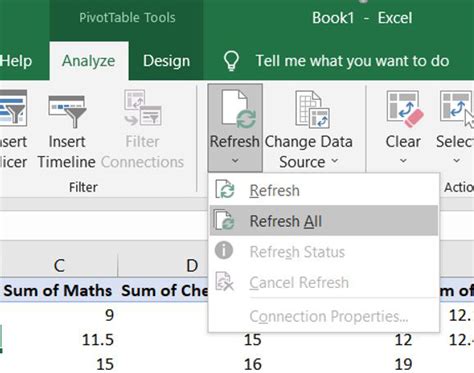Click the Book1 - Excel title text
This screenshot has width=474, height=373.
click(362, 18)
